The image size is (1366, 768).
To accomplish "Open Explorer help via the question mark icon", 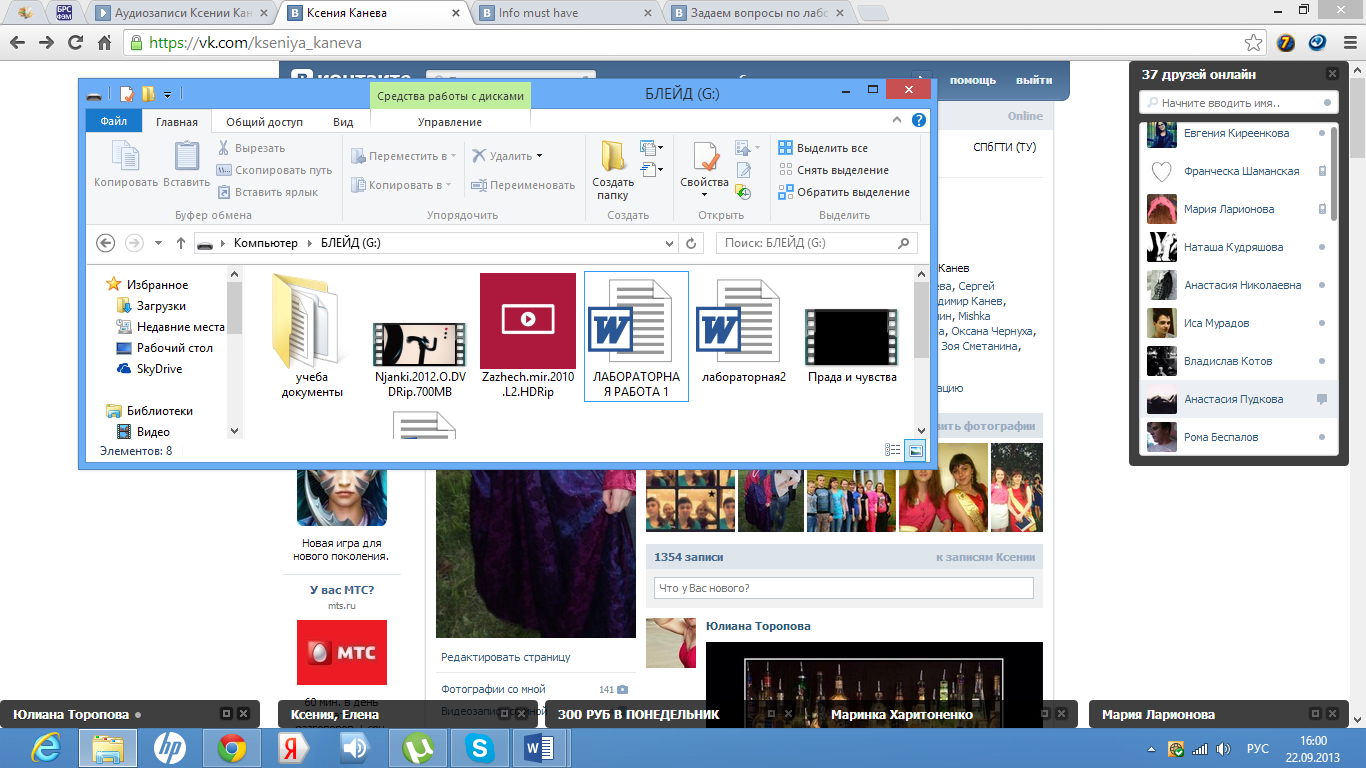I will (x=919, y=120).
